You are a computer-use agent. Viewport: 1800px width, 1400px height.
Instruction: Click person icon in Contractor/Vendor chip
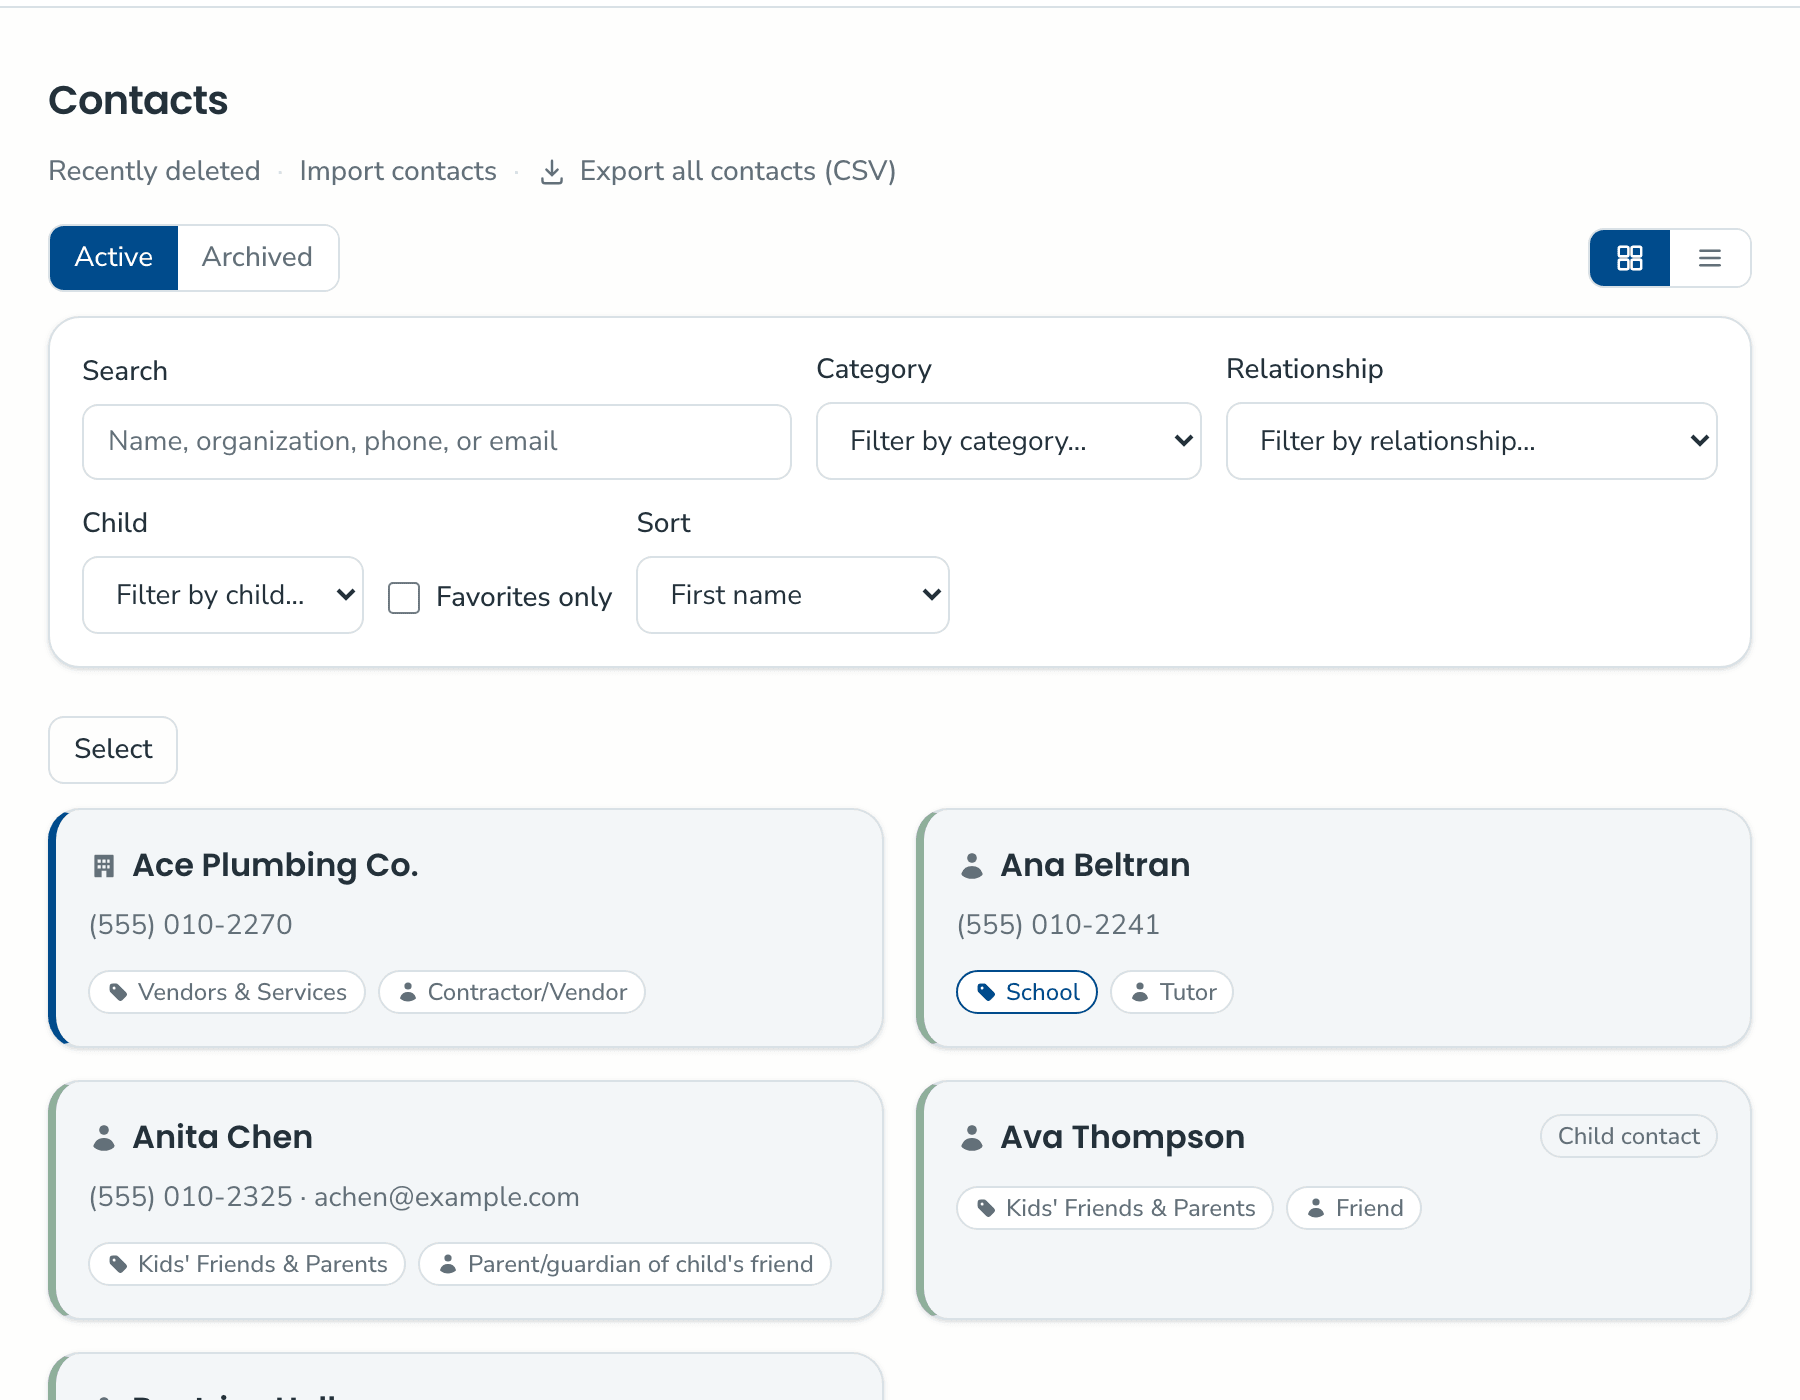[408, 992]
